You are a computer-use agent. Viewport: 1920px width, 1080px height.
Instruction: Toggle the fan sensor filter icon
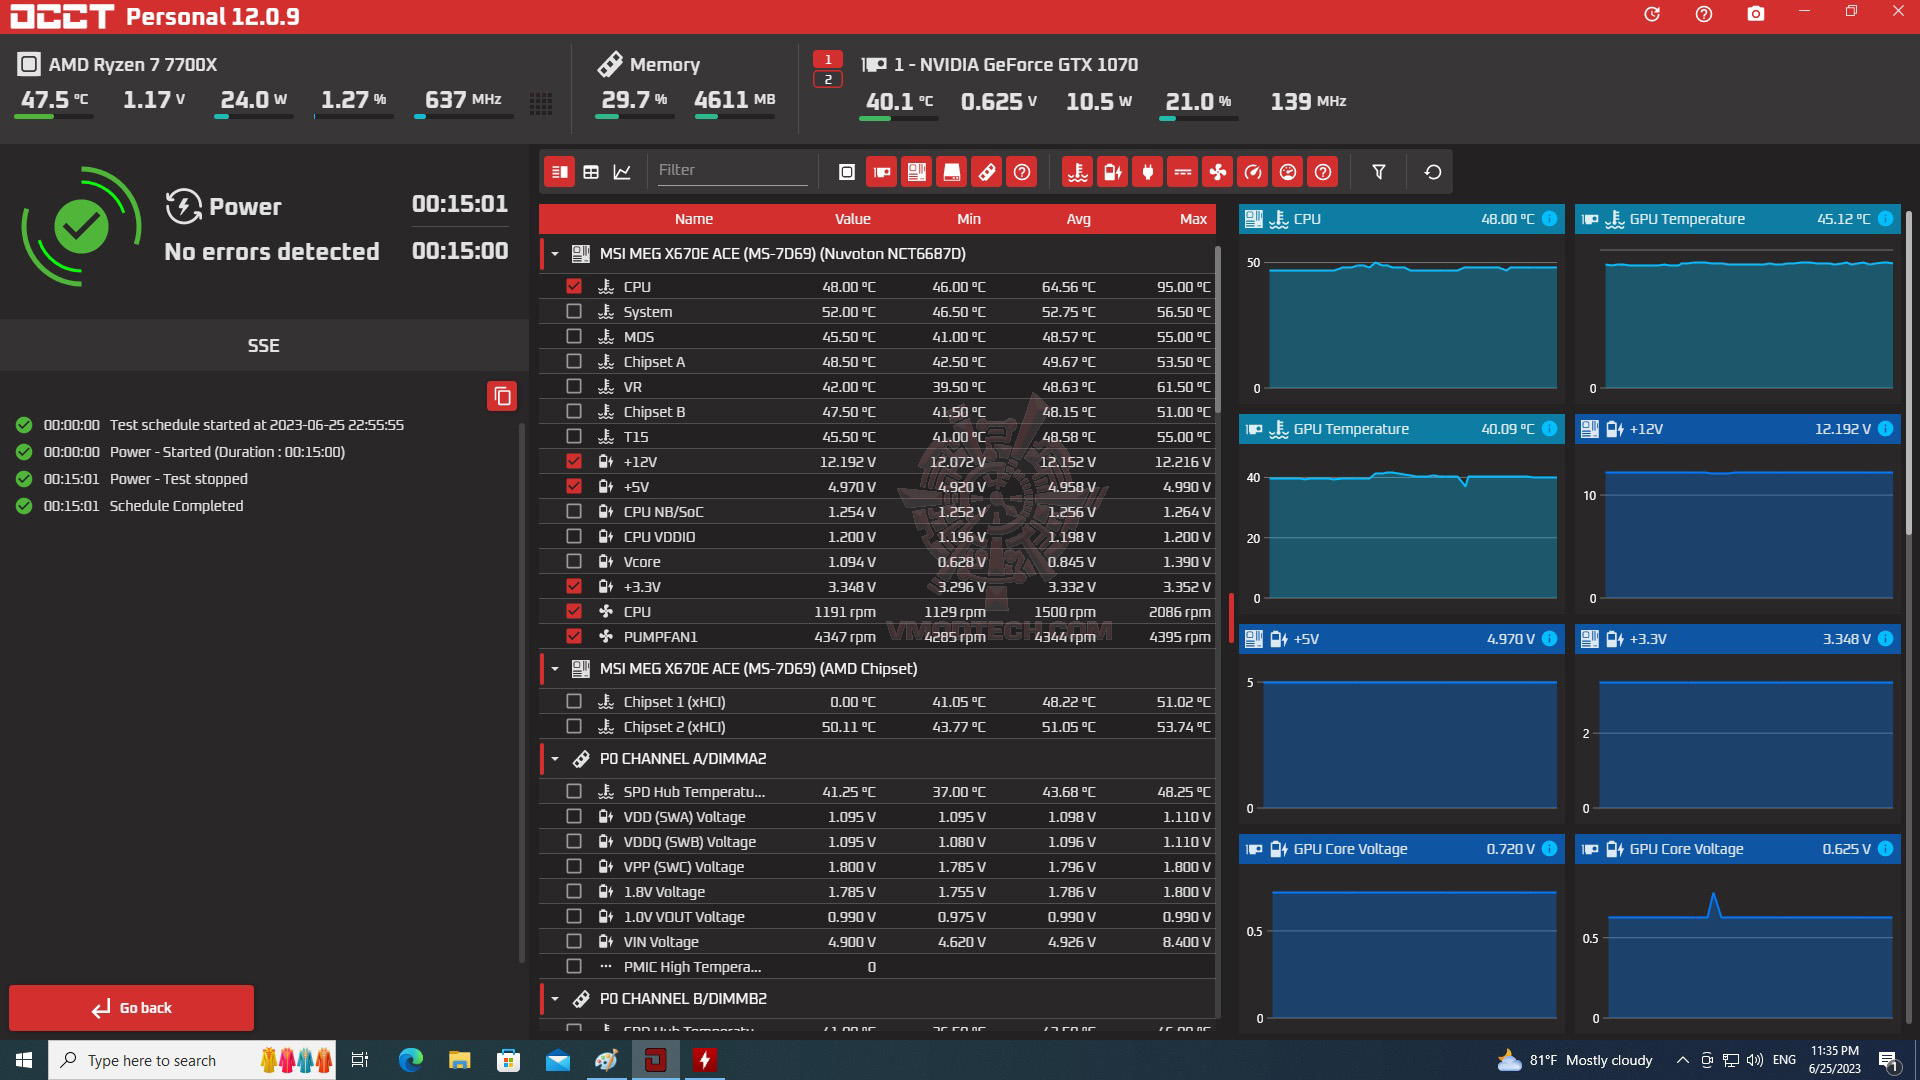click(x=1217, y=172)
